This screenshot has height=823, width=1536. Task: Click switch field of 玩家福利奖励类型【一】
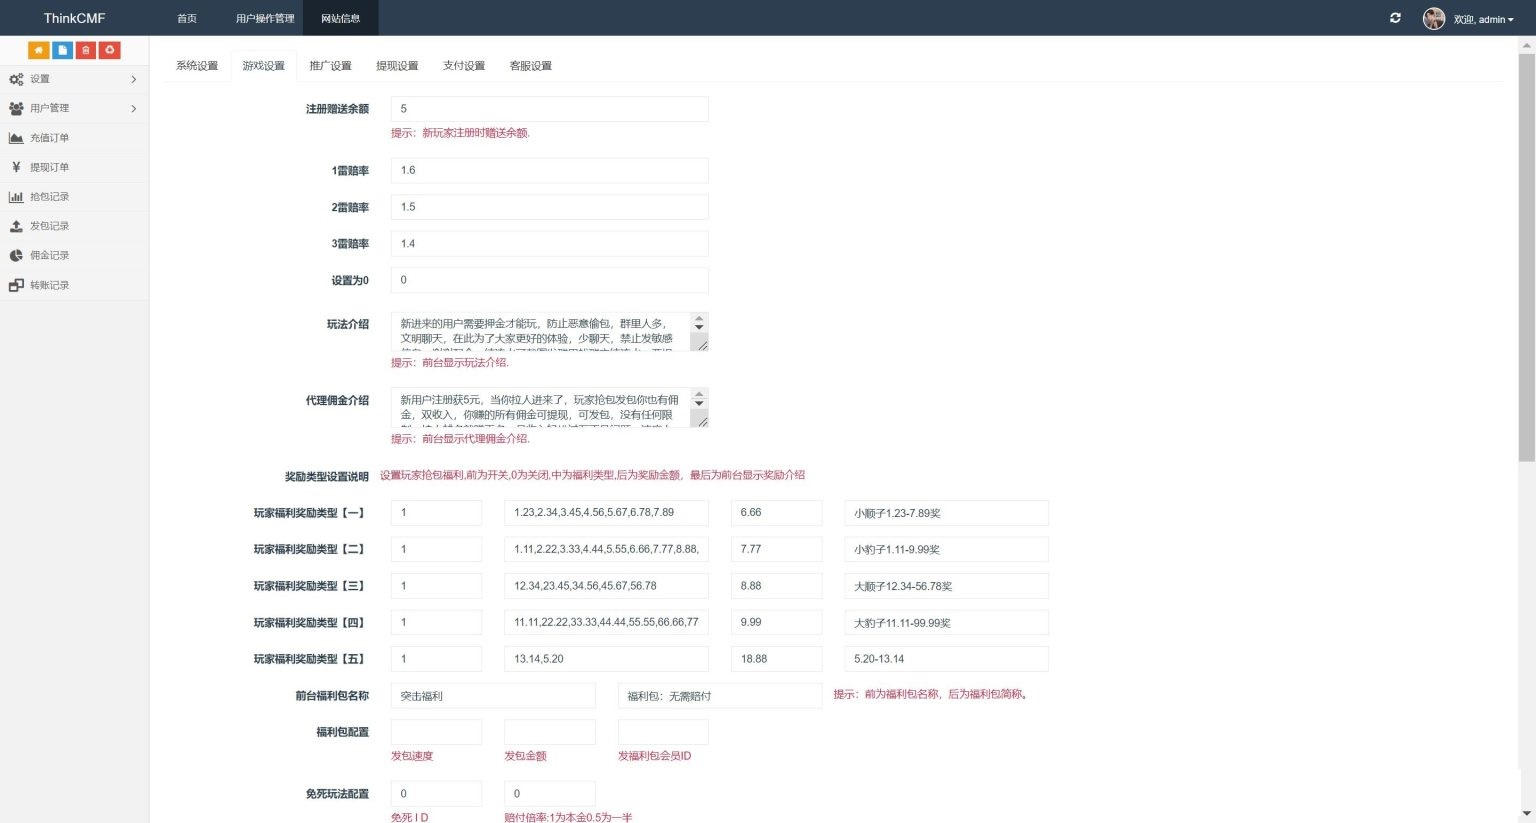(x=436, y=513)
